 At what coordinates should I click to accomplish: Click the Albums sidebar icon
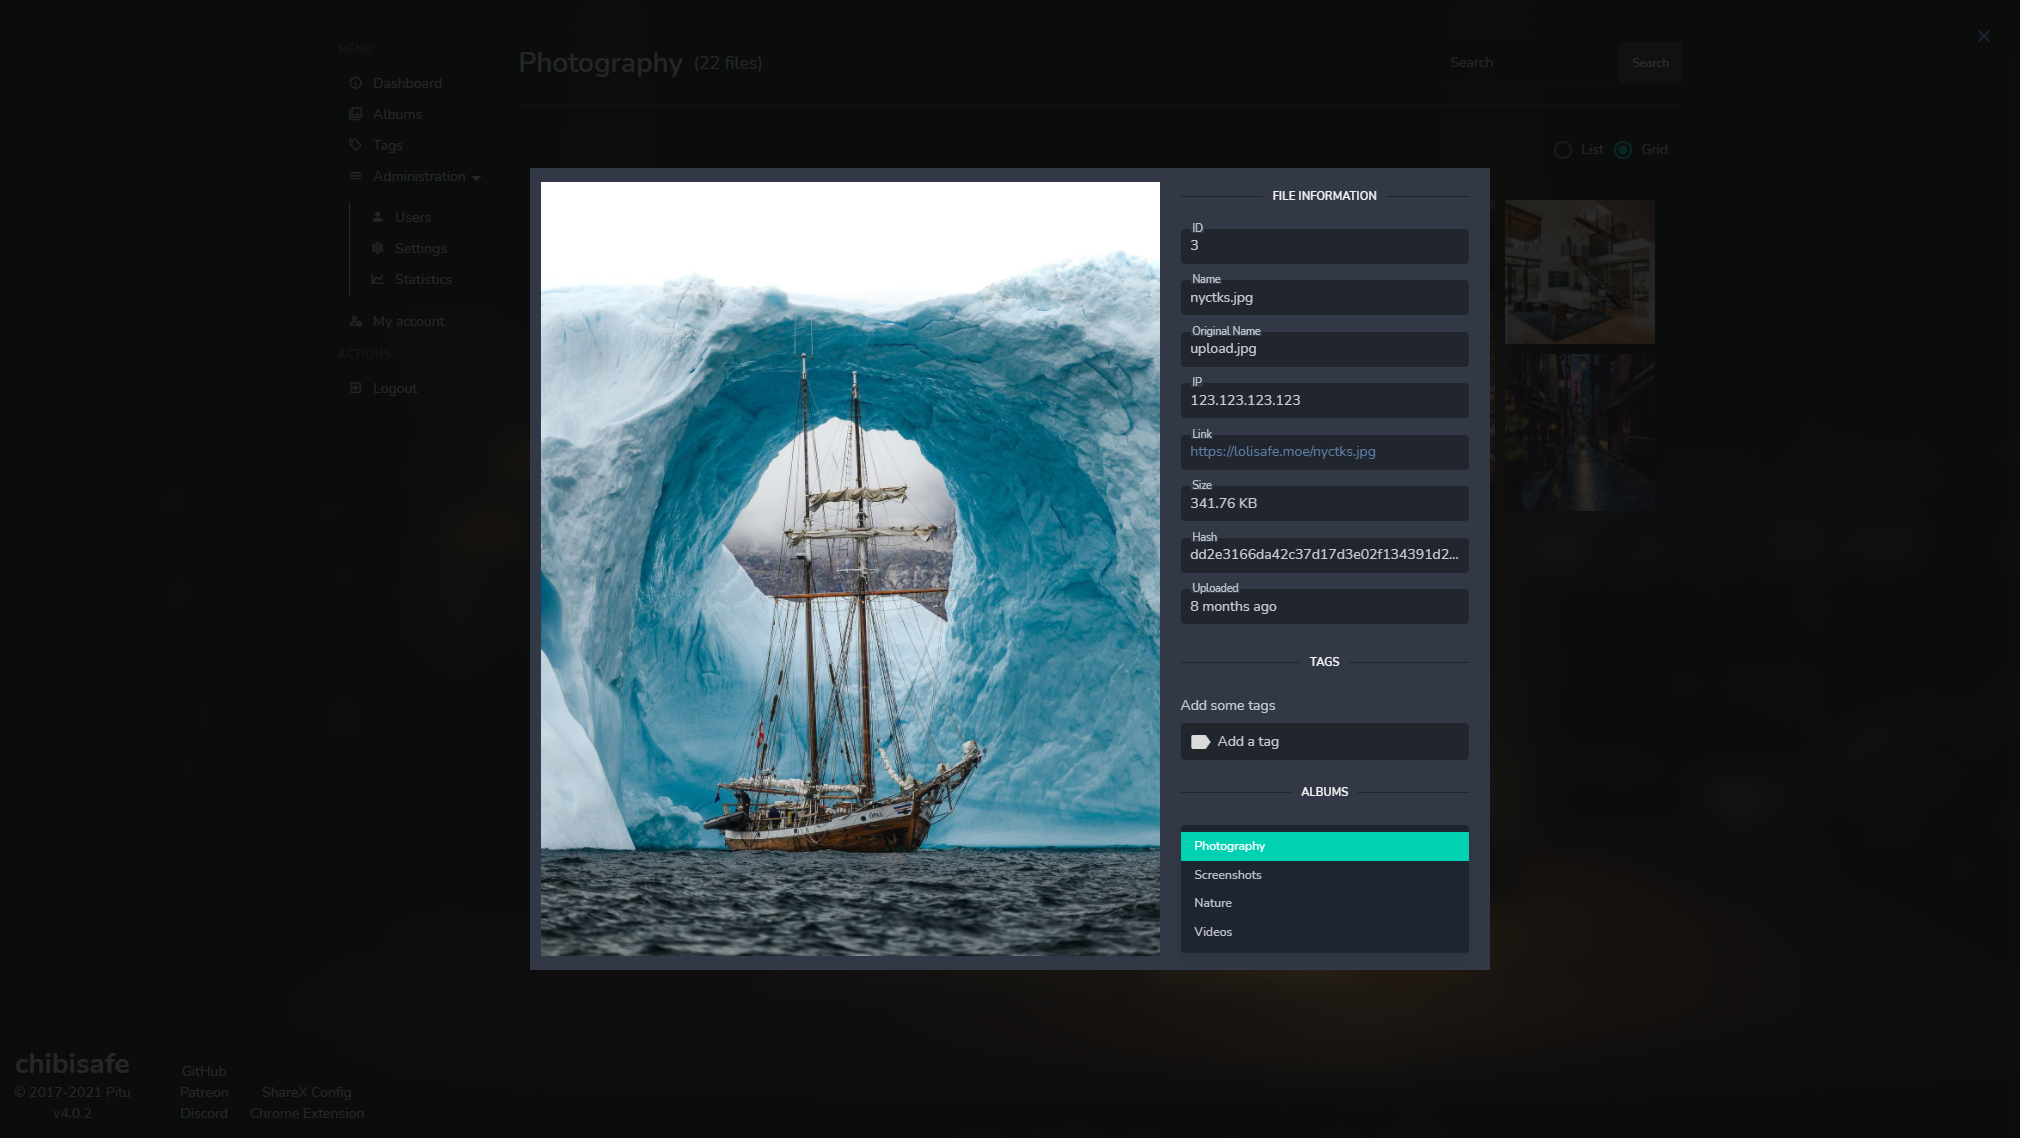pos(355,114)
